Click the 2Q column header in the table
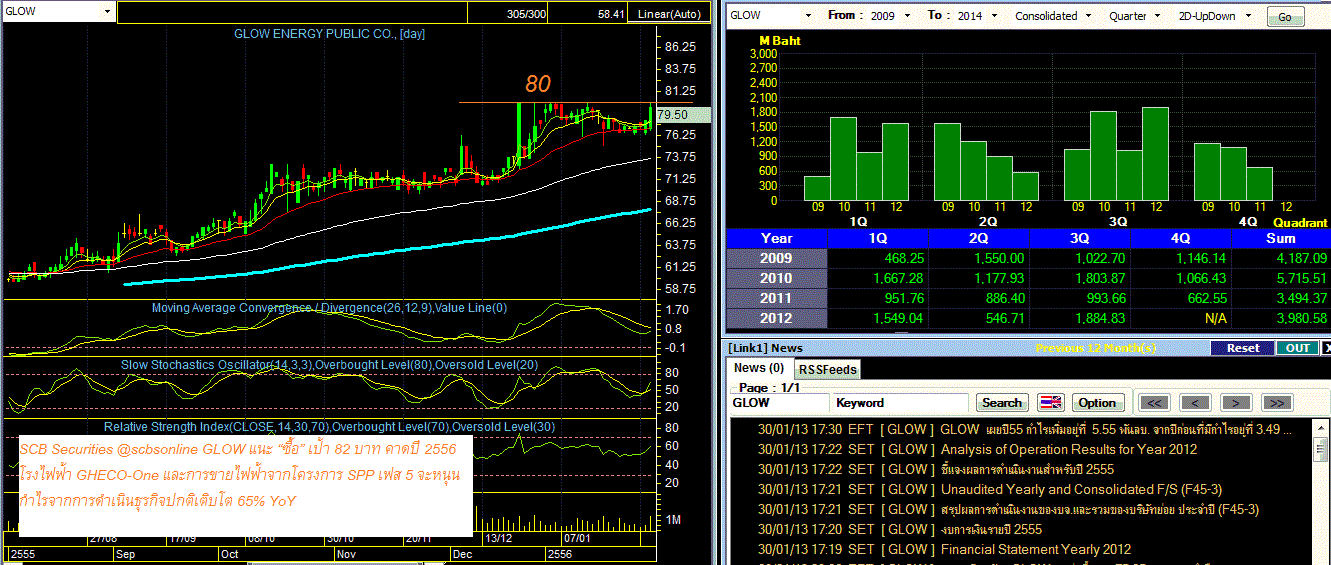This screenshot has width=1331, height=565. point(979,238)
